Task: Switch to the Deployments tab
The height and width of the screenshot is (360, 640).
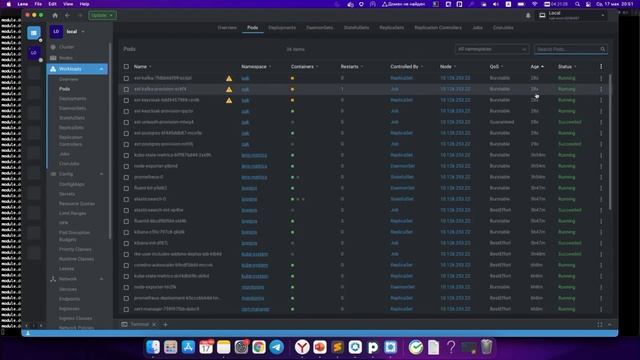Action: tap(282, 28)
